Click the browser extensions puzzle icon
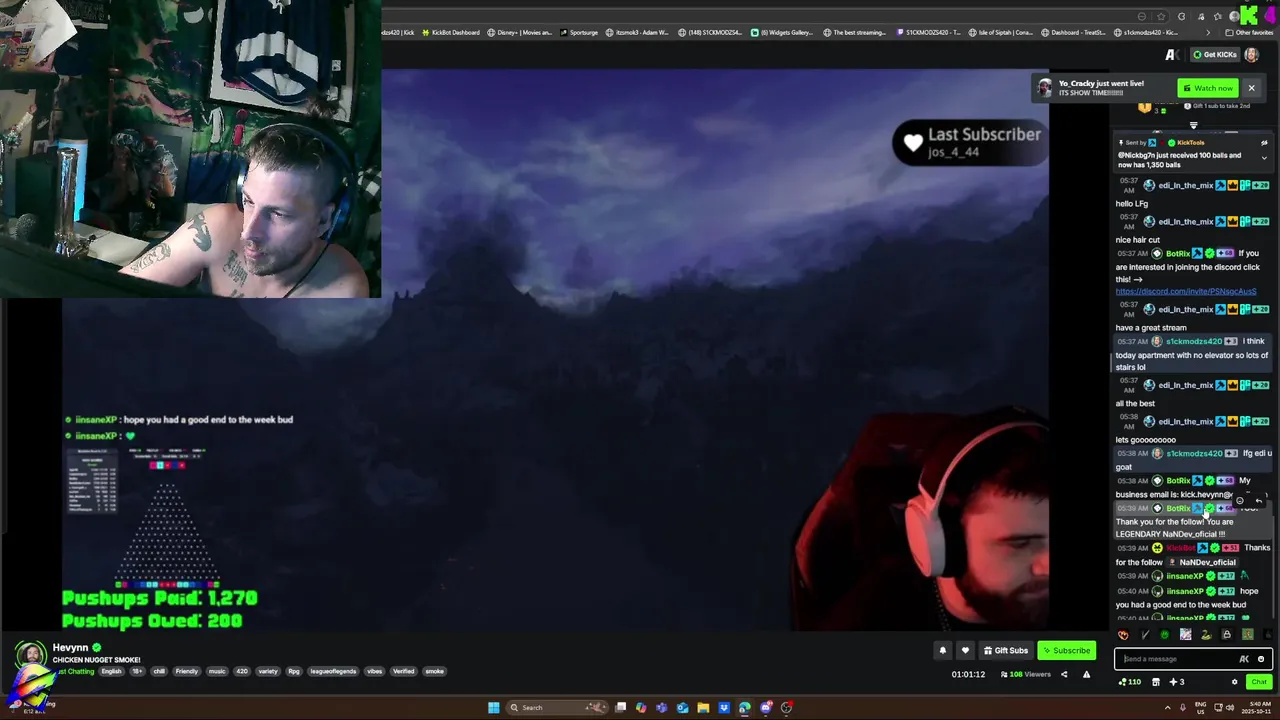The width and height of the screenshot is (1280, 720). point(1181,16)
